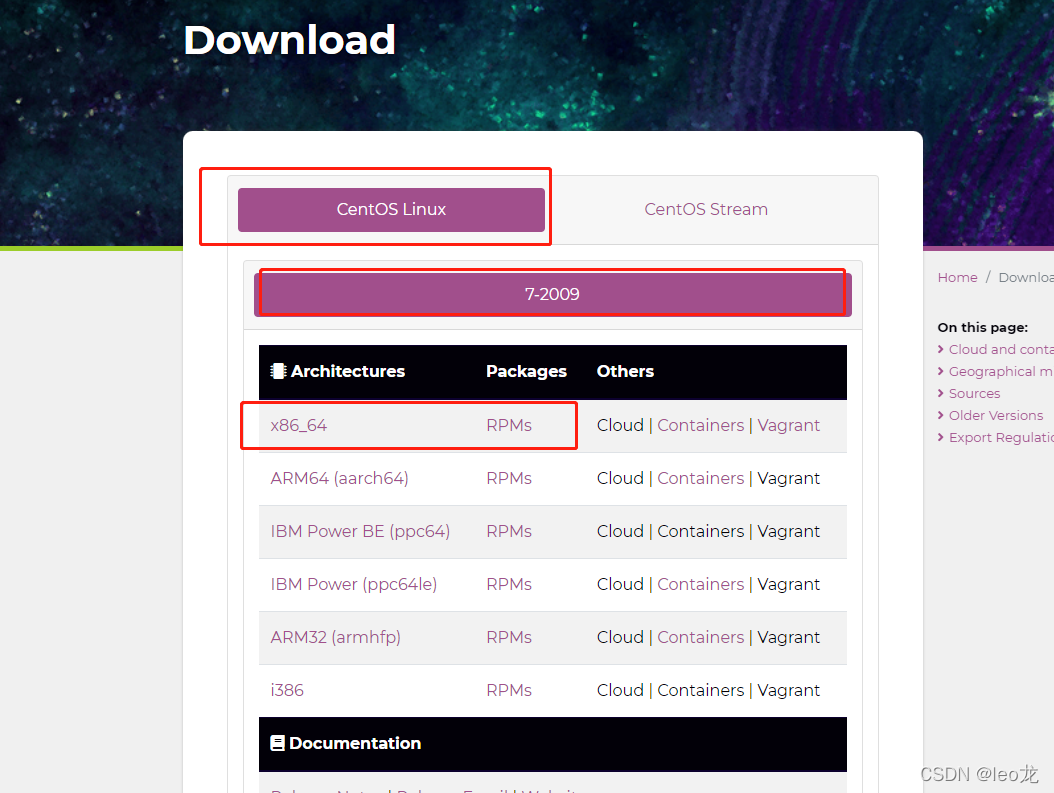Jump to Sources section
This screenshot has height=793, width=1054.
974,394
